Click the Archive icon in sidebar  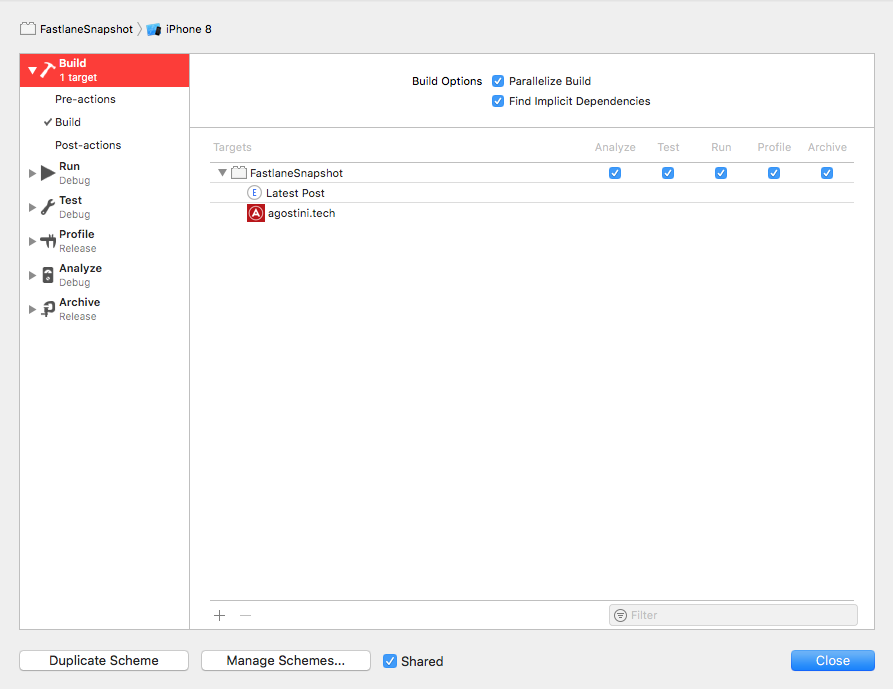coord(48,309)
